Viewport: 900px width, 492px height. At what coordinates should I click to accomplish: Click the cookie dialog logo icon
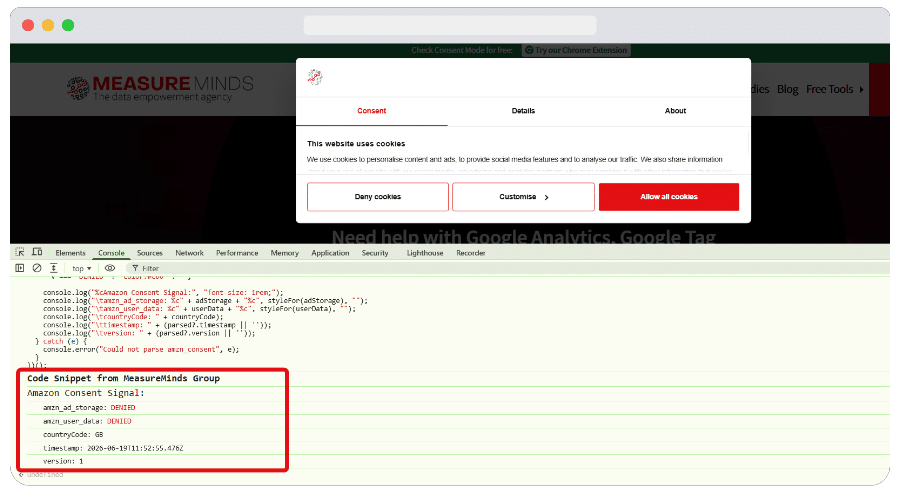(x=315, y=77)
